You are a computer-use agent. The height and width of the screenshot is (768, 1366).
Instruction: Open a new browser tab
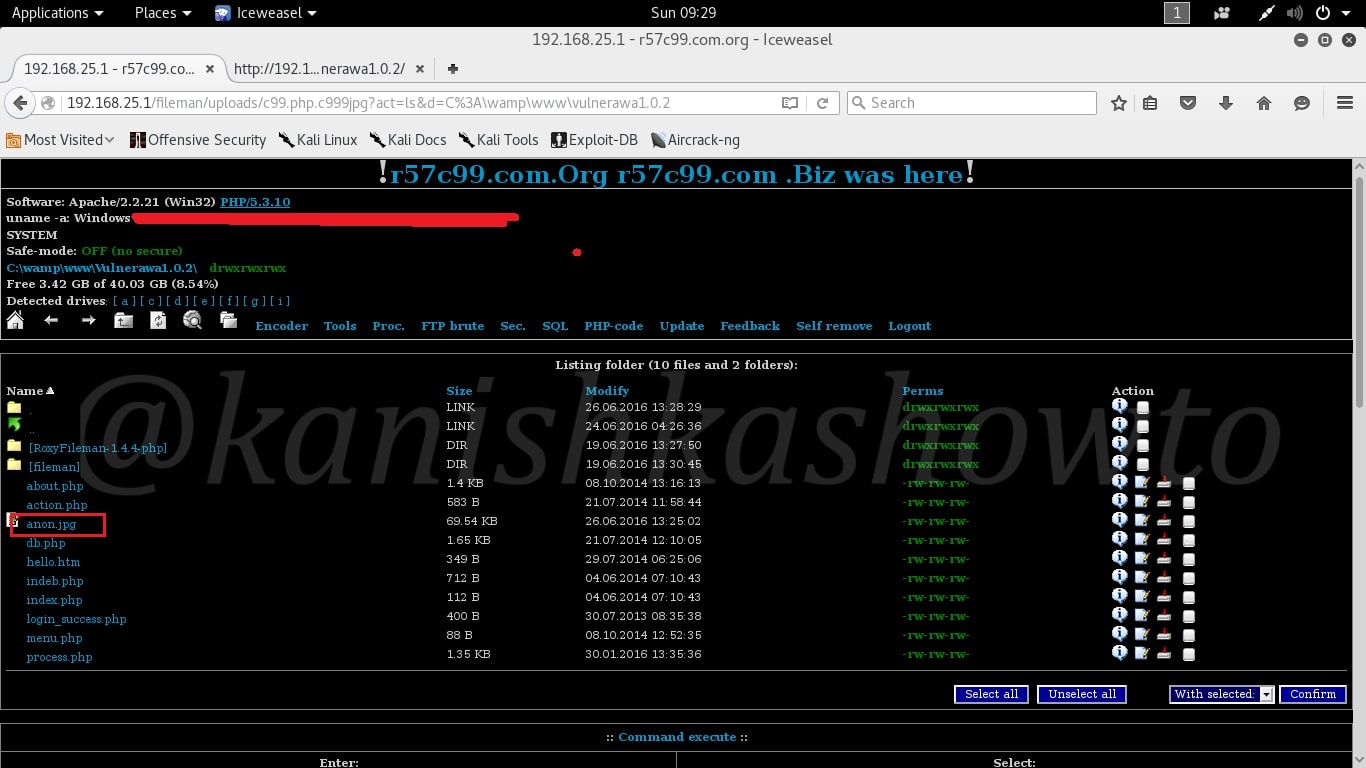pyautogui.click(x=453, y=69)
